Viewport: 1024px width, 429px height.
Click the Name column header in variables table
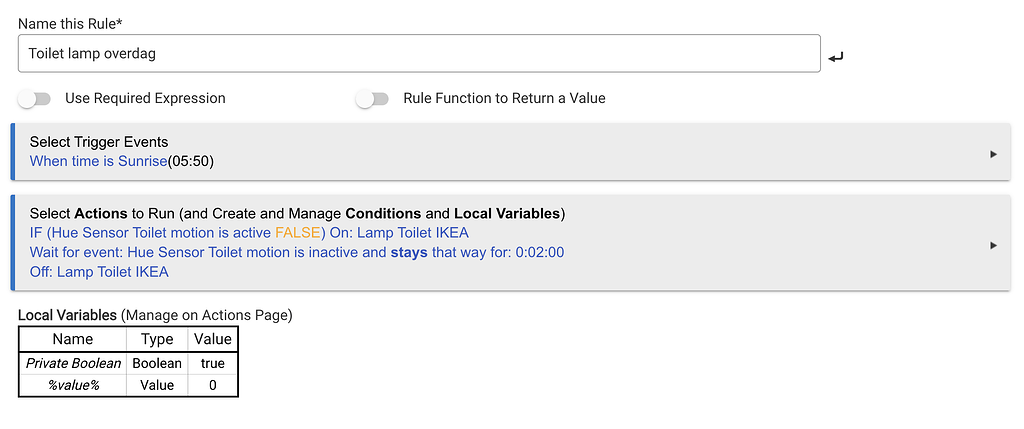tap(72, 339)
